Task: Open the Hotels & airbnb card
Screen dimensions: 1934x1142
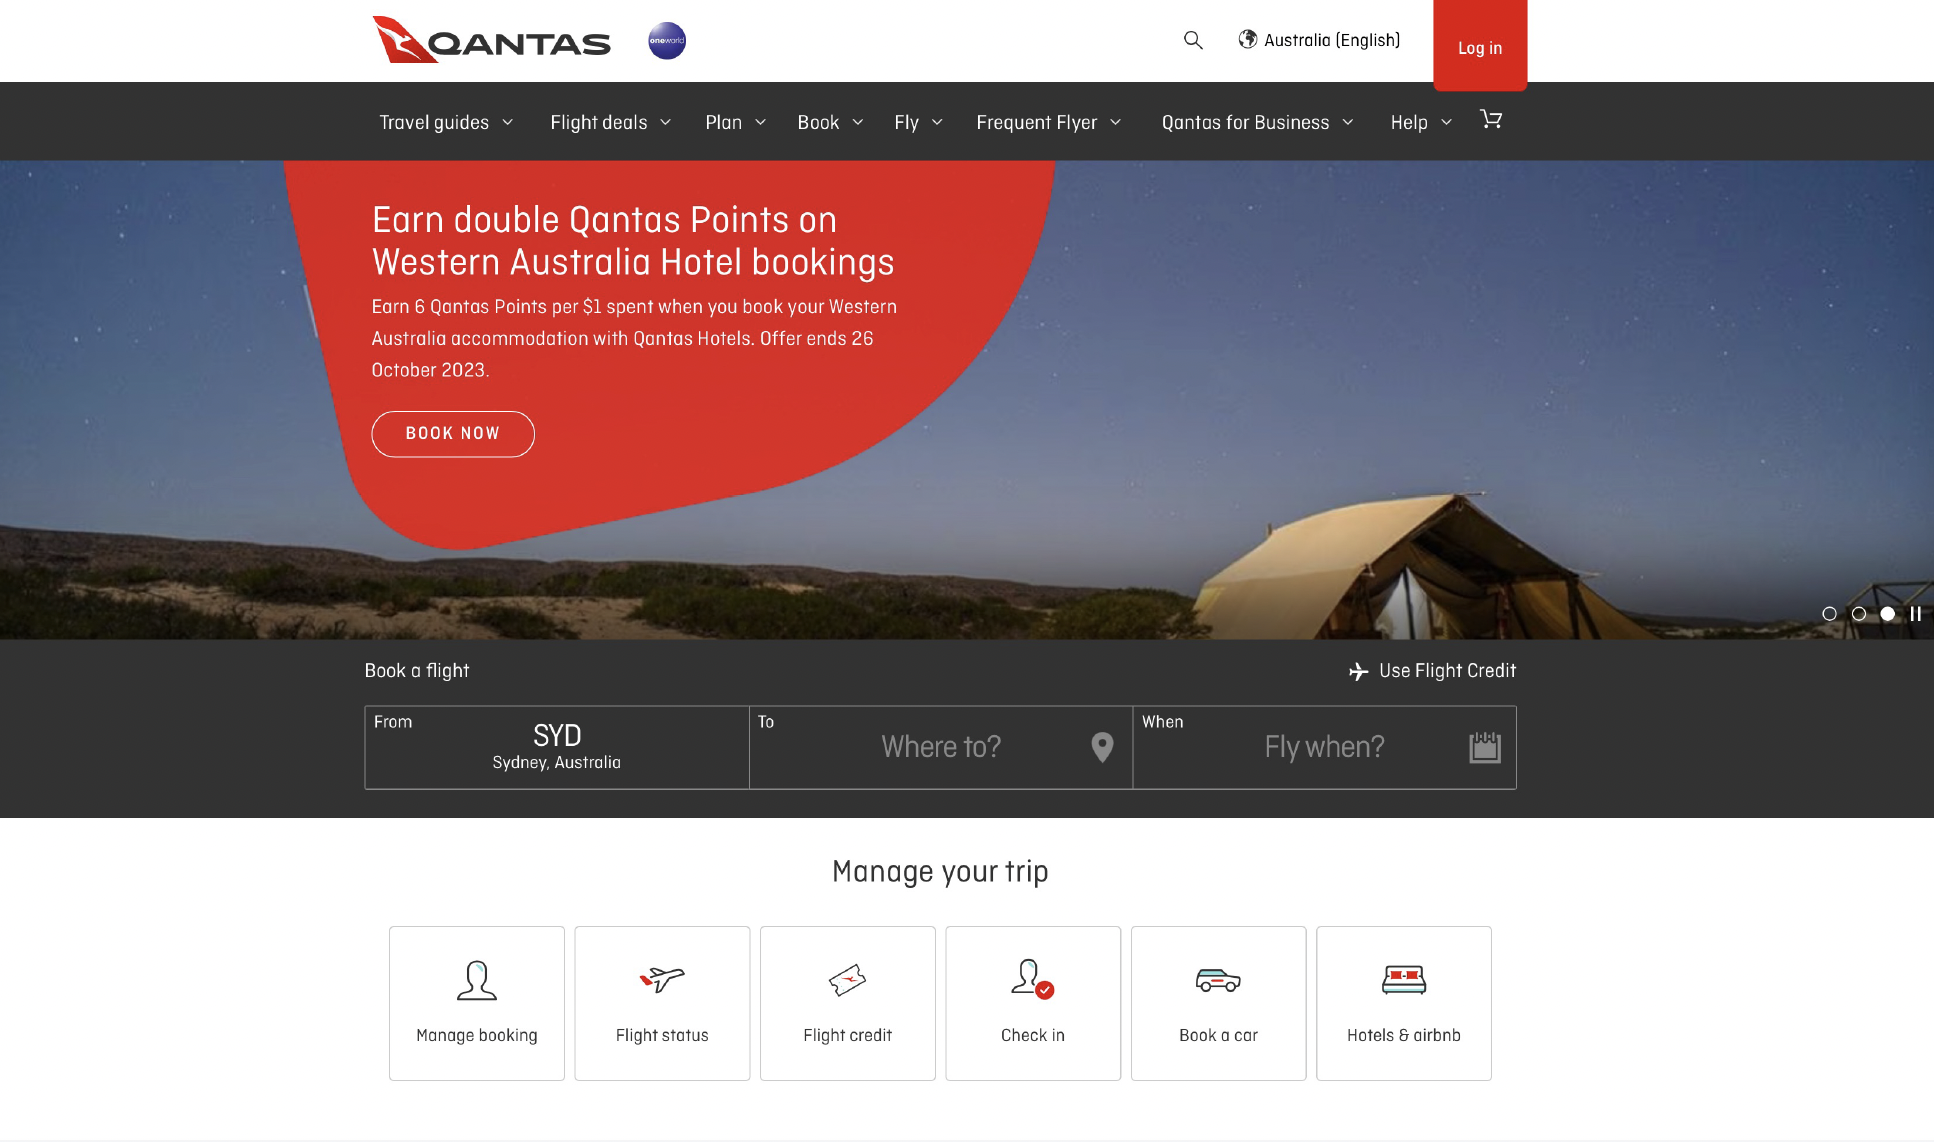Action: point(1404,1003)
